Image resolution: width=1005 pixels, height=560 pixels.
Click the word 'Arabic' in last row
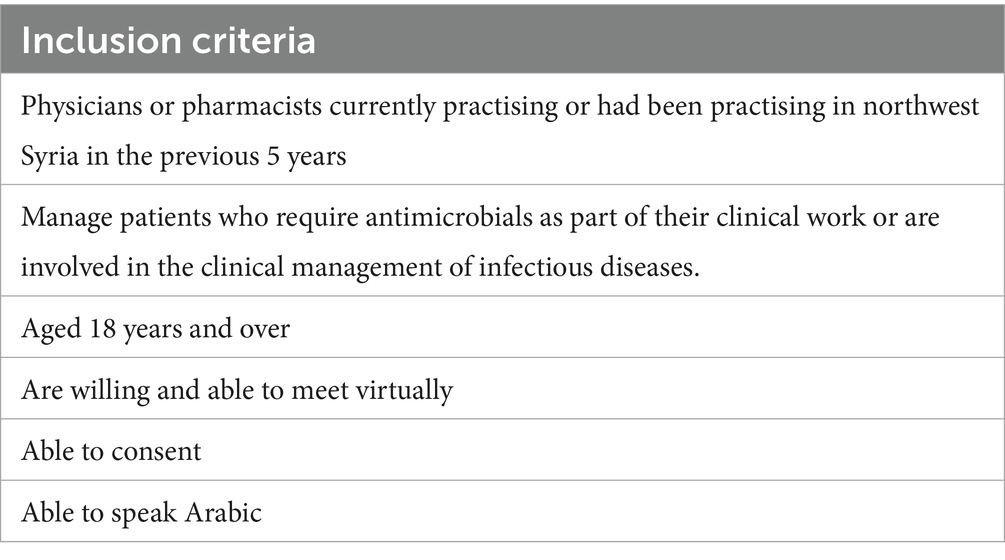coord(224,512)
